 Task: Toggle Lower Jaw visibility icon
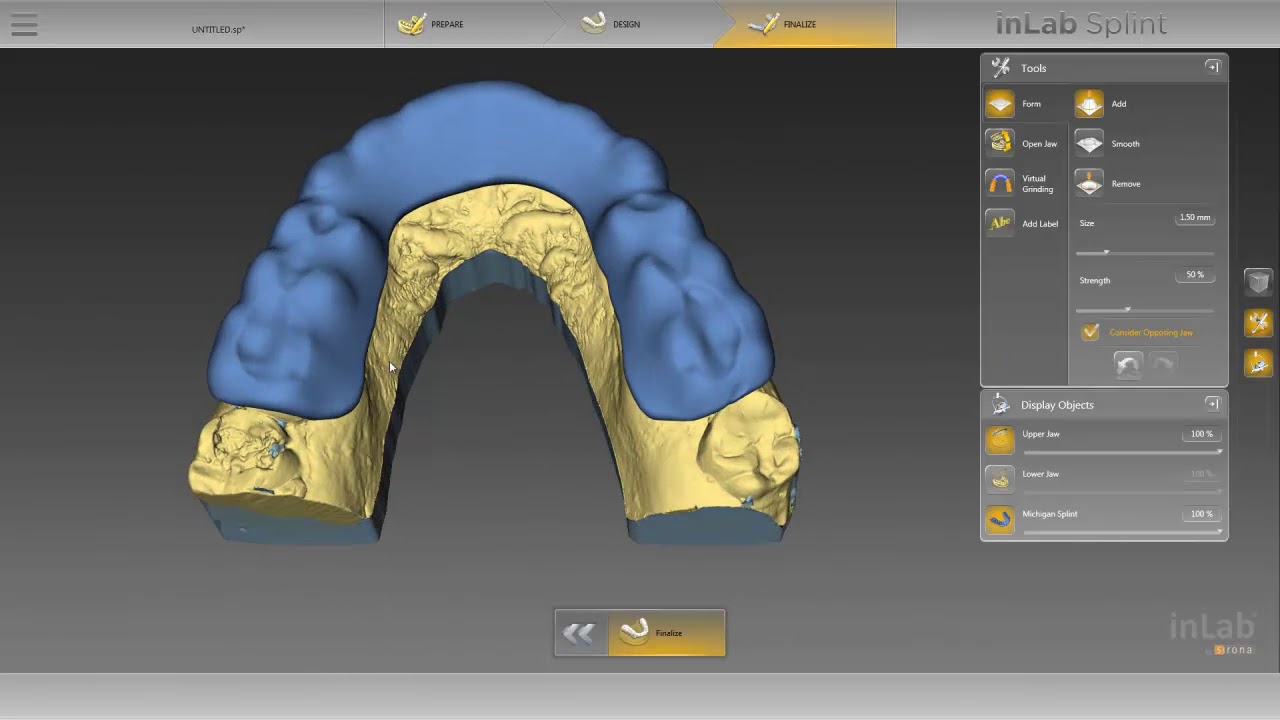[x=1000, y=480]
